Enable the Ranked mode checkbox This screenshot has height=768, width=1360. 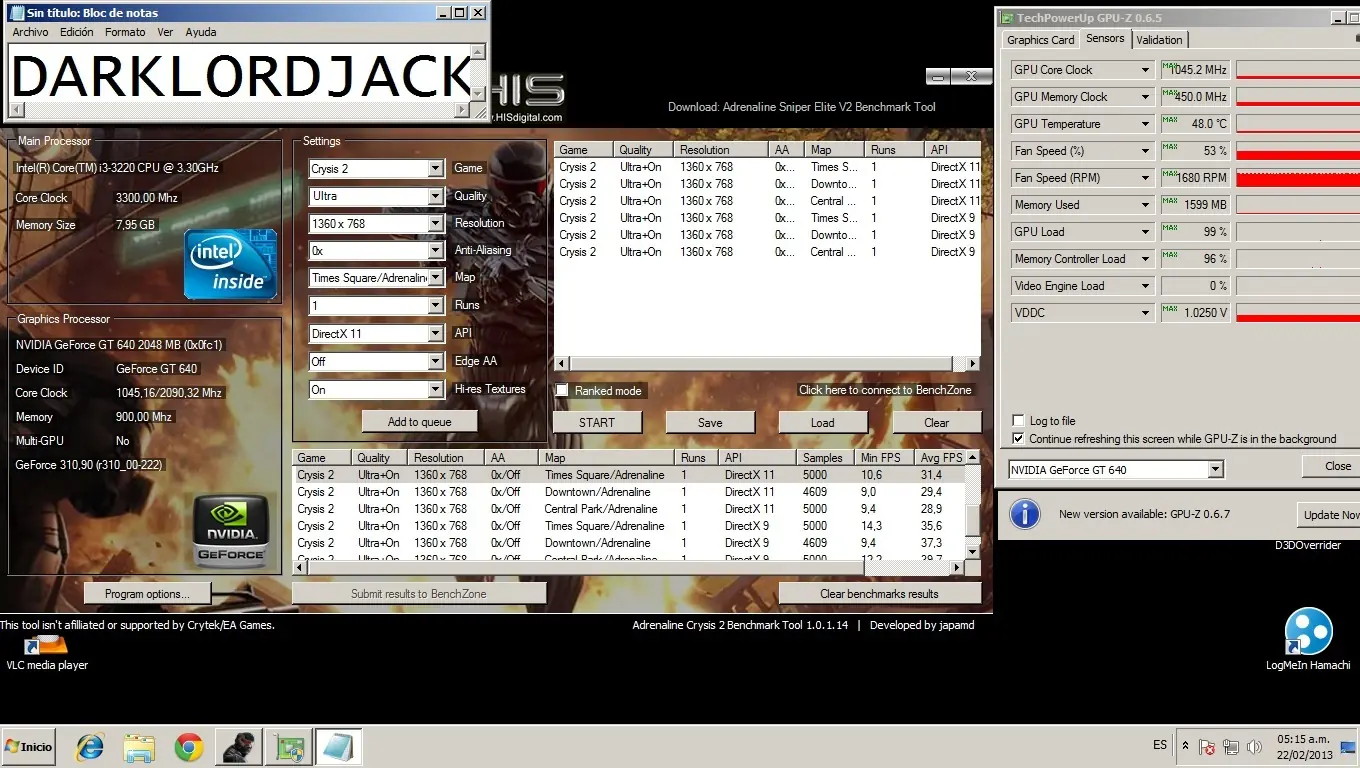click(x=562, y=390)
